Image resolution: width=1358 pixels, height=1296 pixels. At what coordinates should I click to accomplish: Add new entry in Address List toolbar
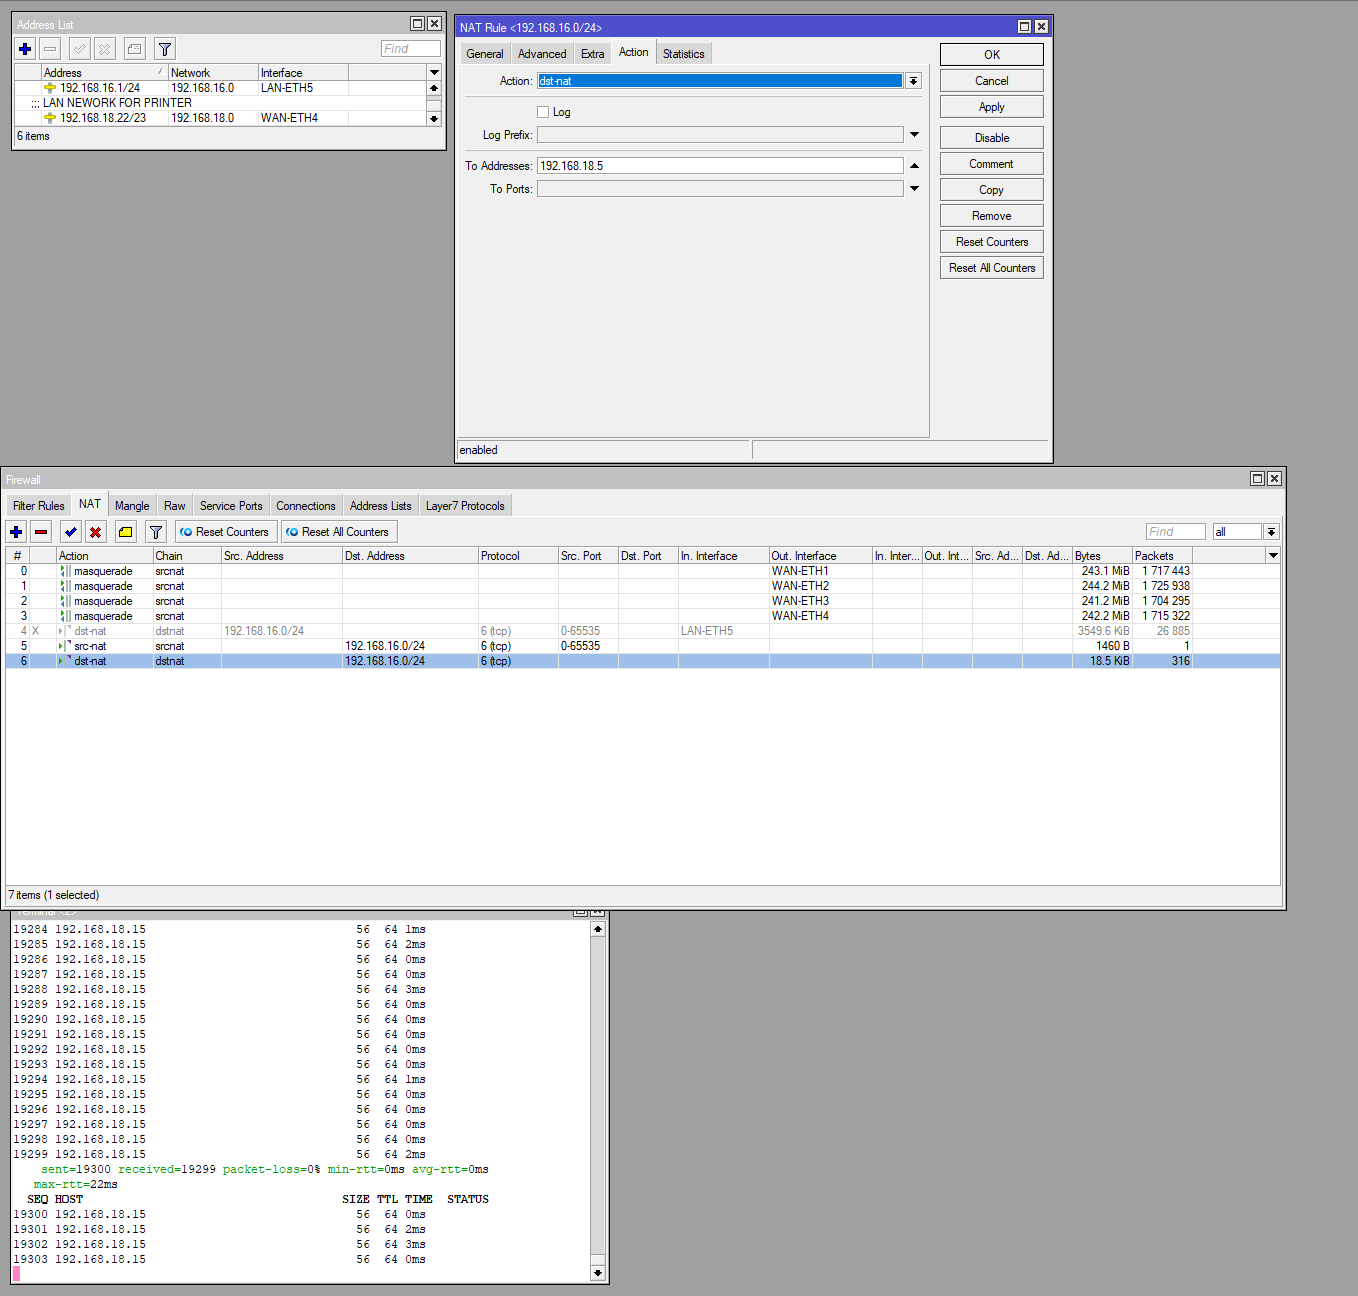tap(25, 48)
